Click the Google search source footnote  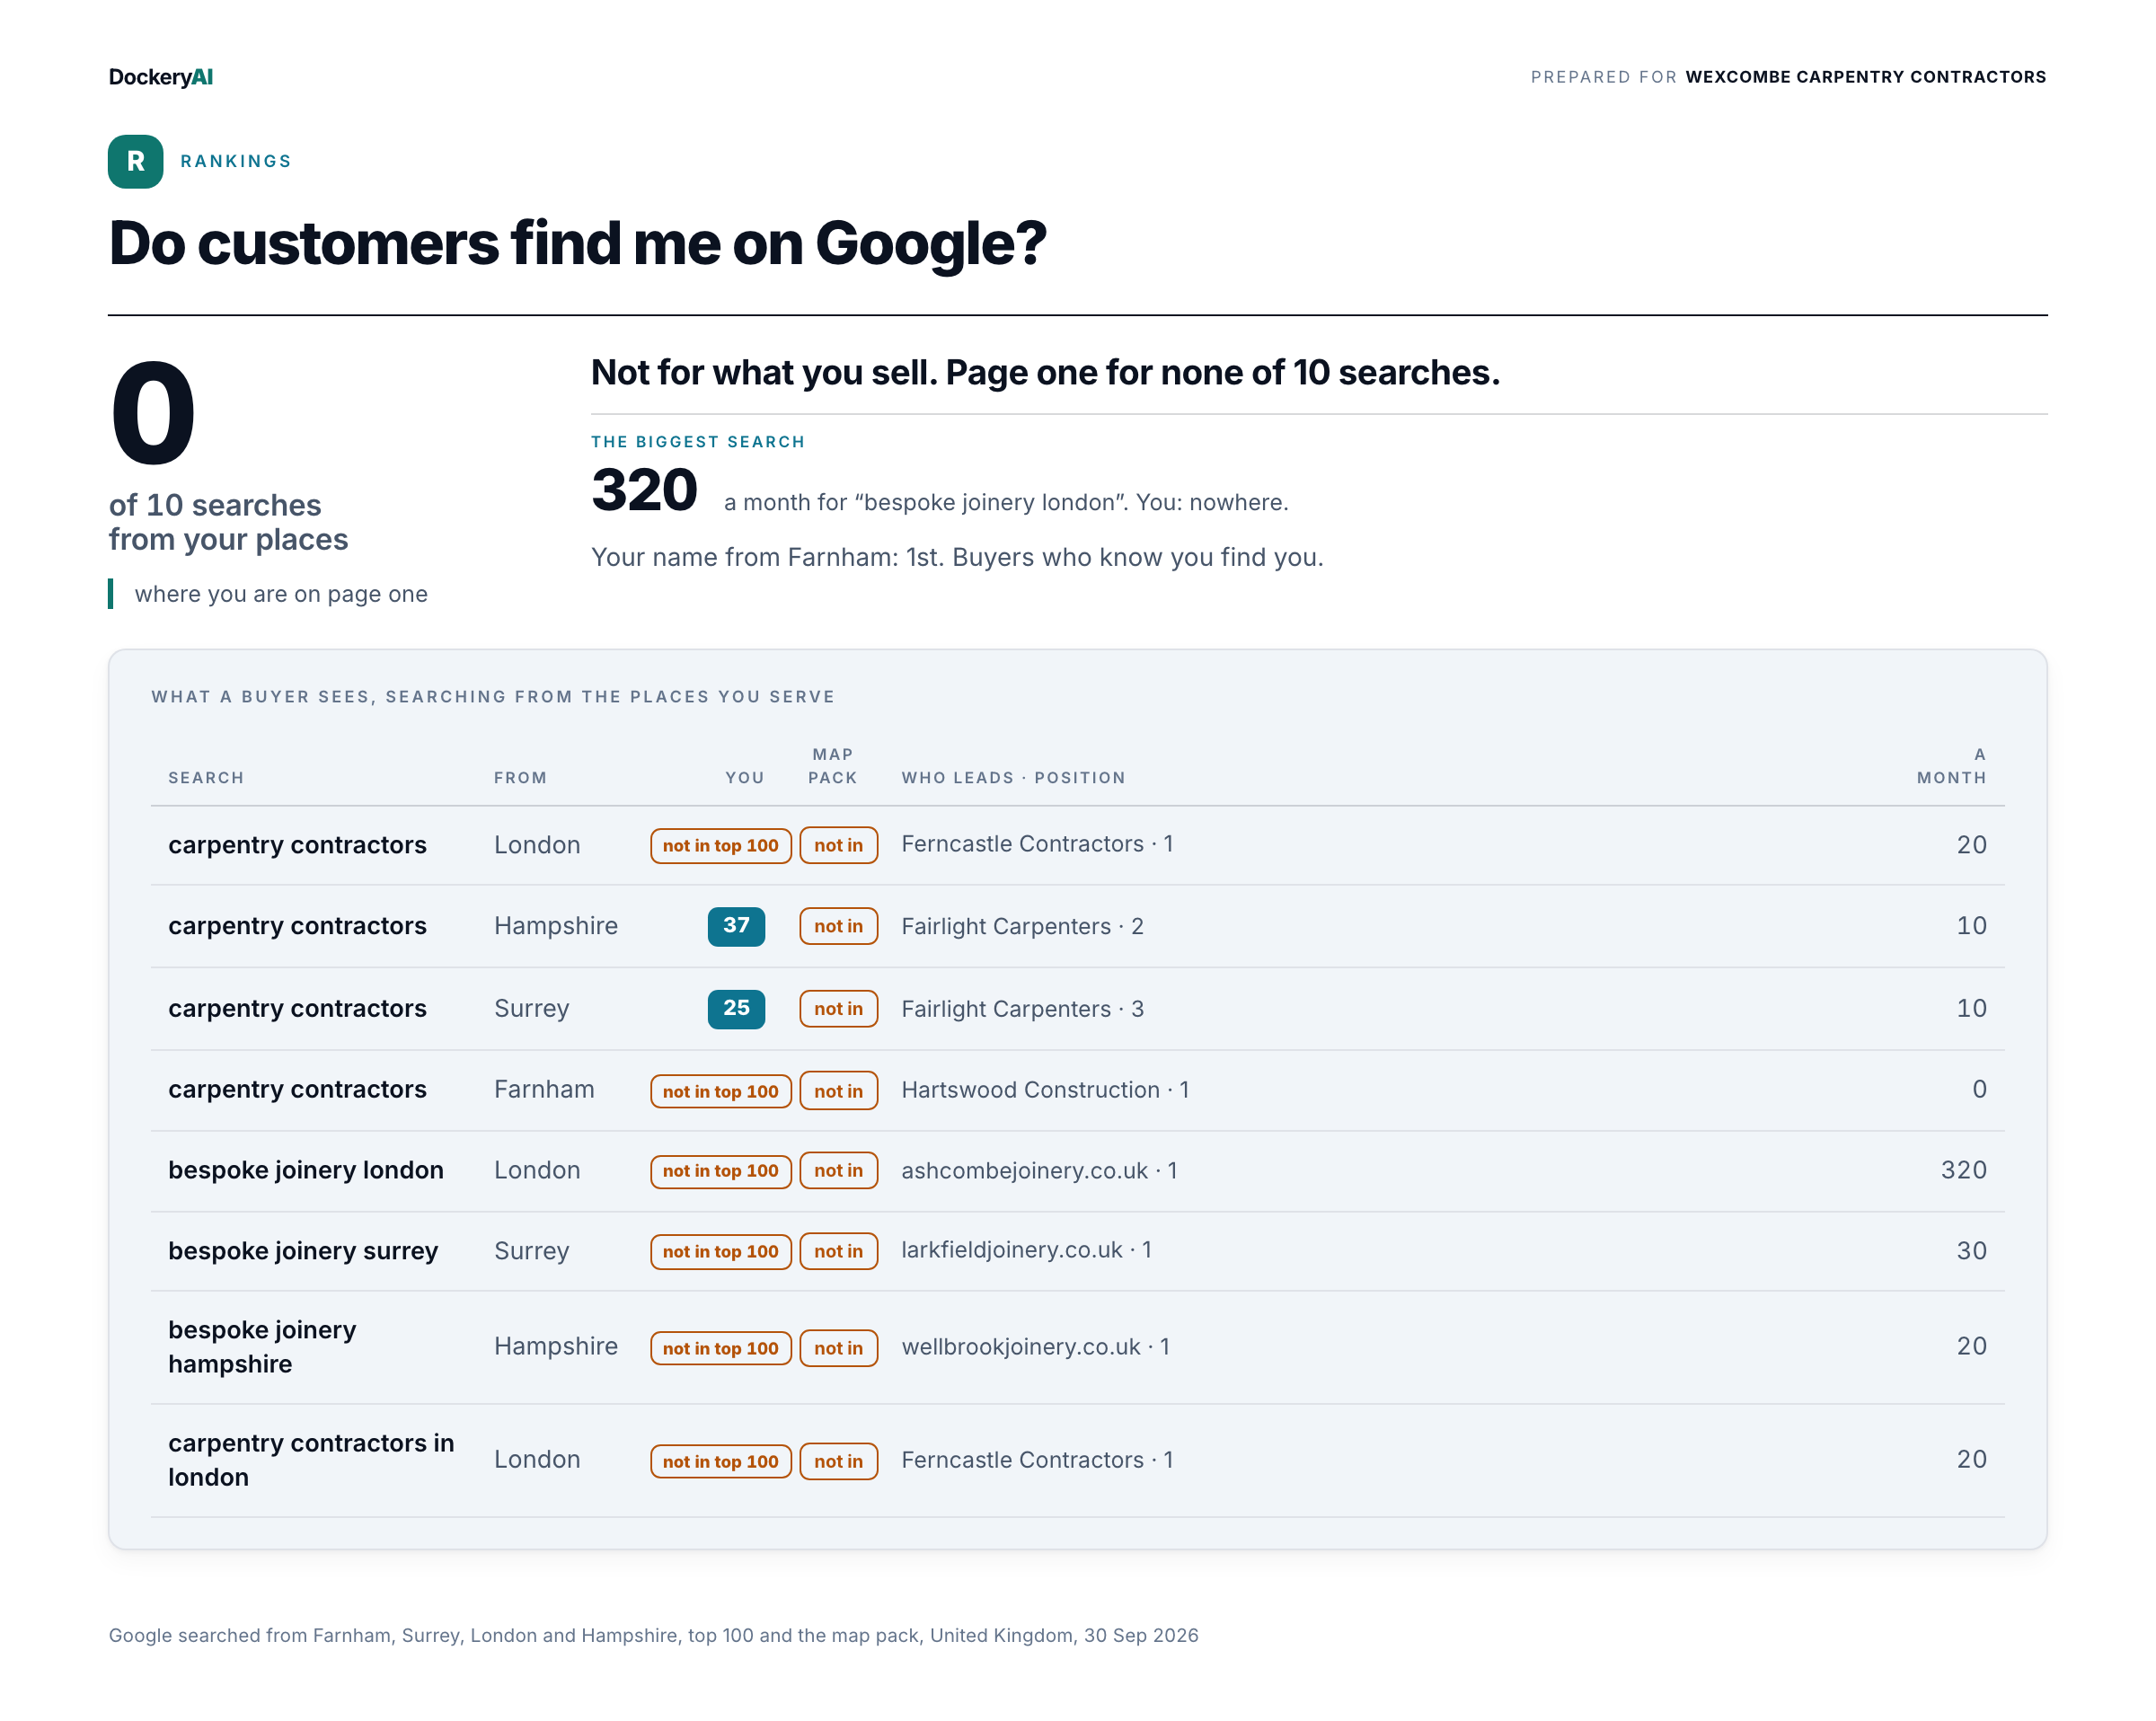coord(653,1635)
